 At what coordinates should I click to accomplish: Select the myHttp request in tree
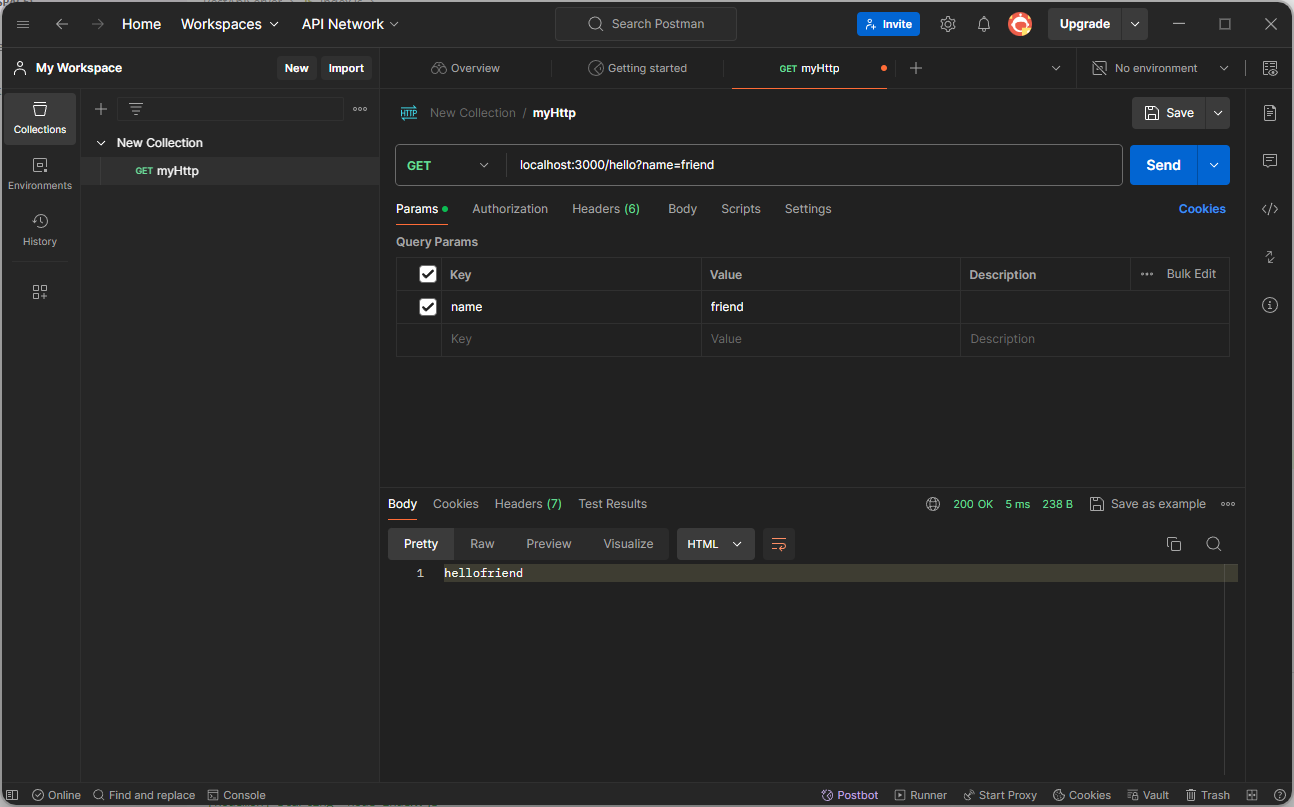click(x=230, y=171)
